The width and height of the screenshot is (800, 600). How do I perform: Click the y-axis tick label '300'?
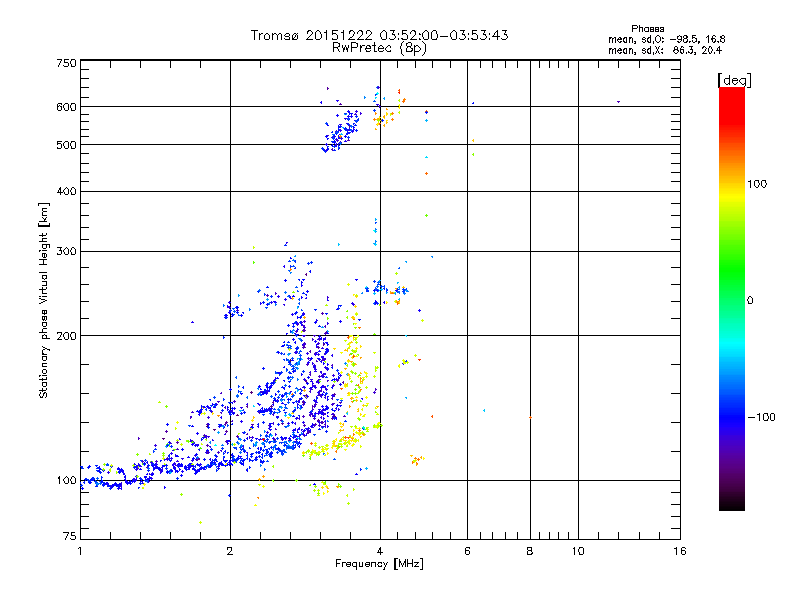[67, 251]
